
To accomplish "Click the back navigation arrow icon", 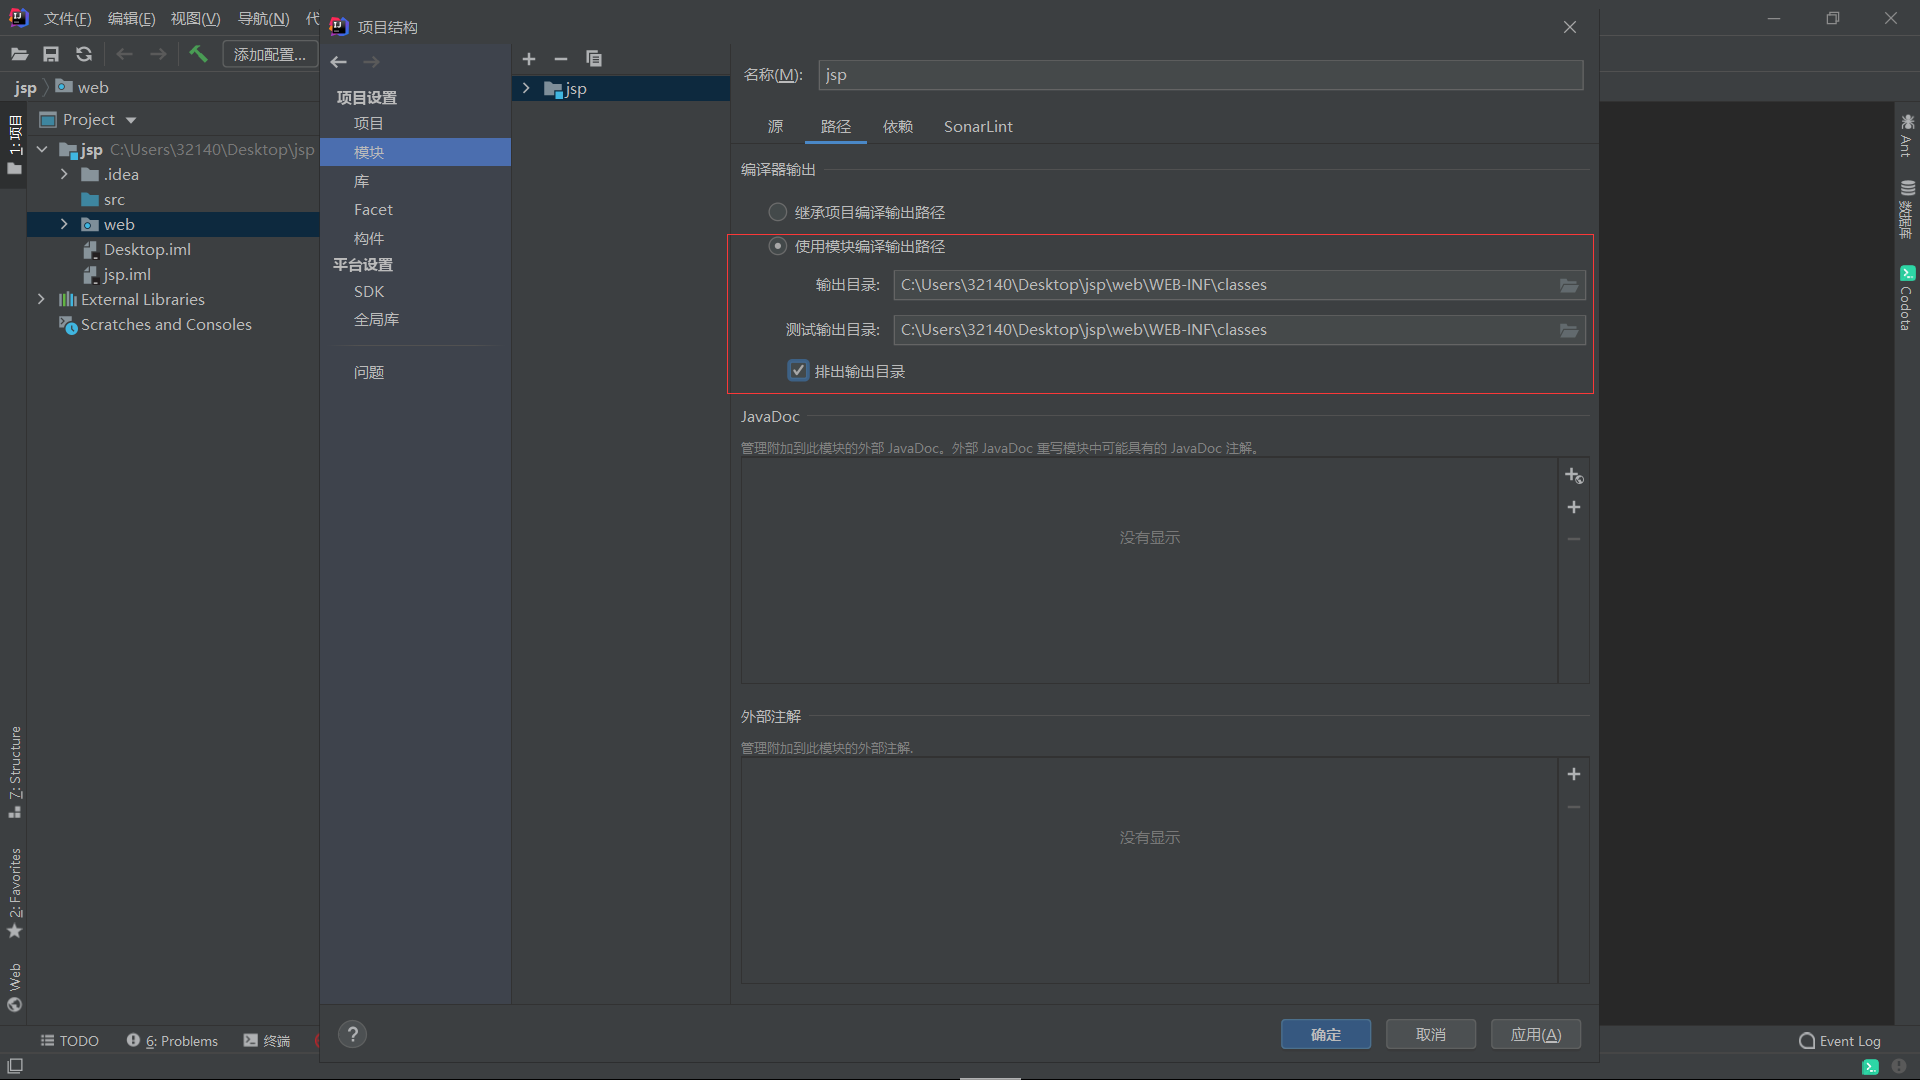I will tap(340, 61).
